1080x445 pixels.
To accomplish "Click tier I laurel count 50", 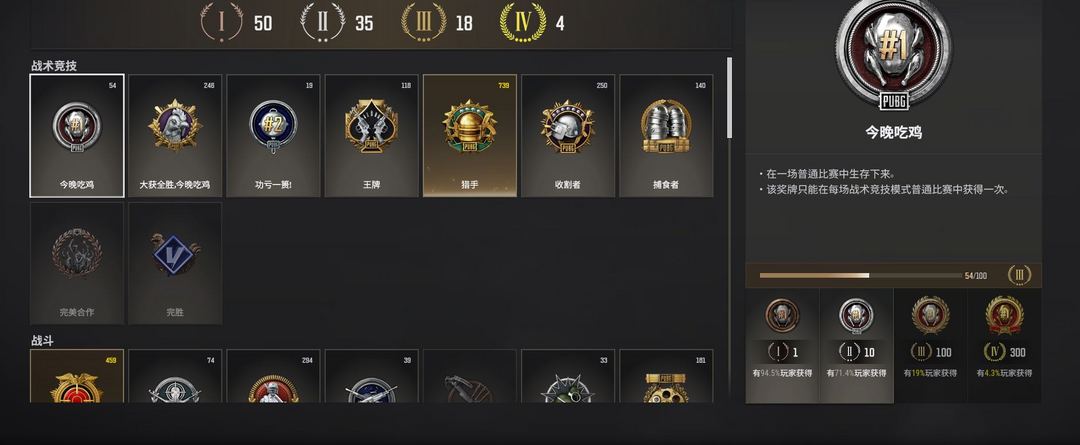I will click(x=236, y=22).
